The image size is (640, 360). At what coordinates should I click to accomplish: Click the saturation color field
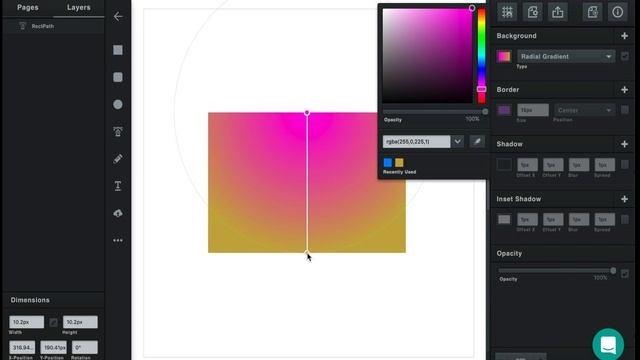[427, 56]
